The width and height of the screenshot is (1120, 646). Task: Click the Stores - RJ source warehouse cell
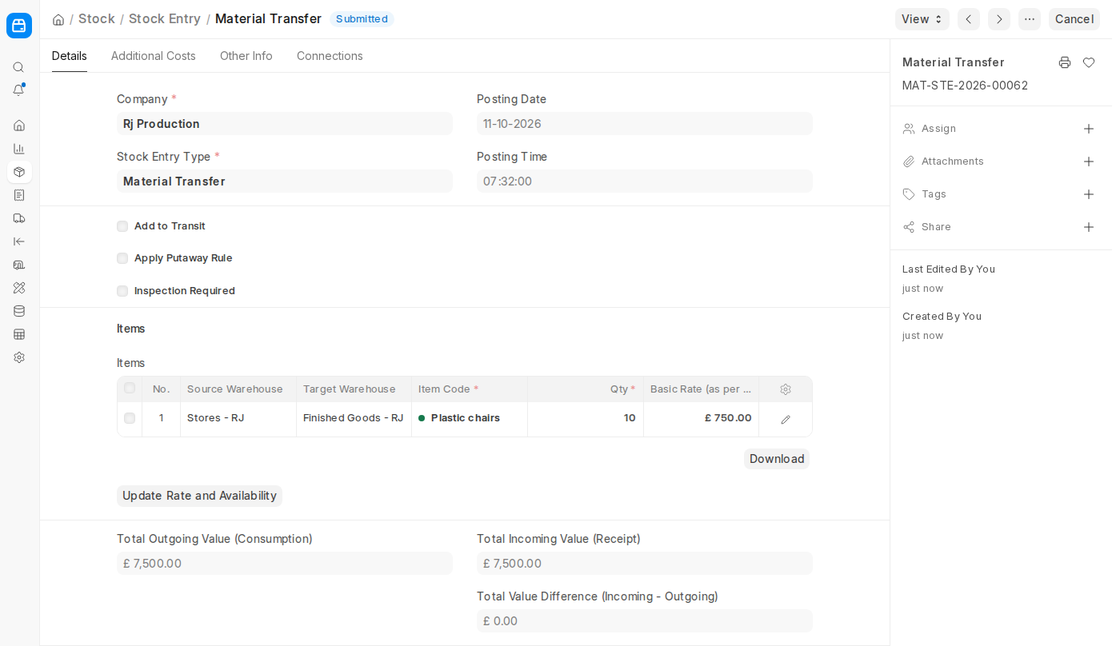coord(238,418)
